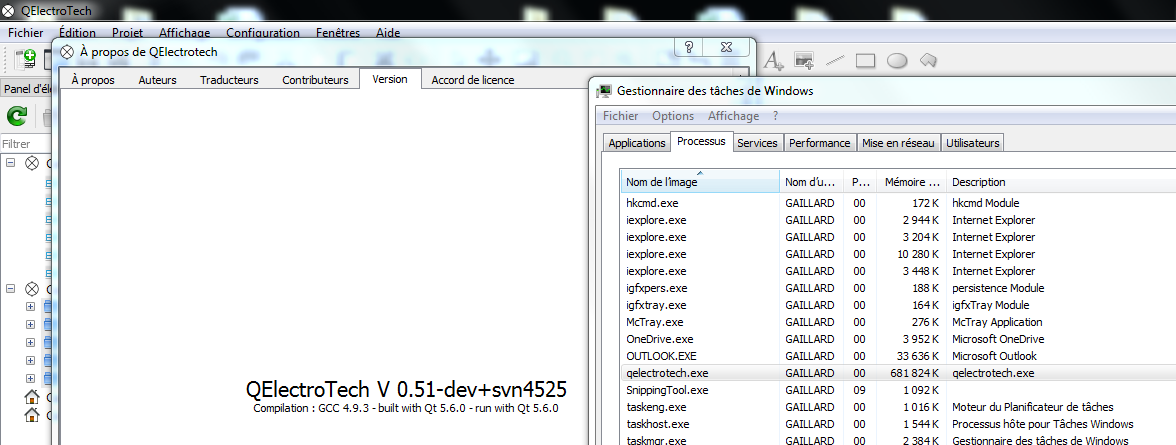Image resolution: width=1176 pixels, height=445 pixels.
Task: Collapse the second root tree node
Action: coord(11,289)
